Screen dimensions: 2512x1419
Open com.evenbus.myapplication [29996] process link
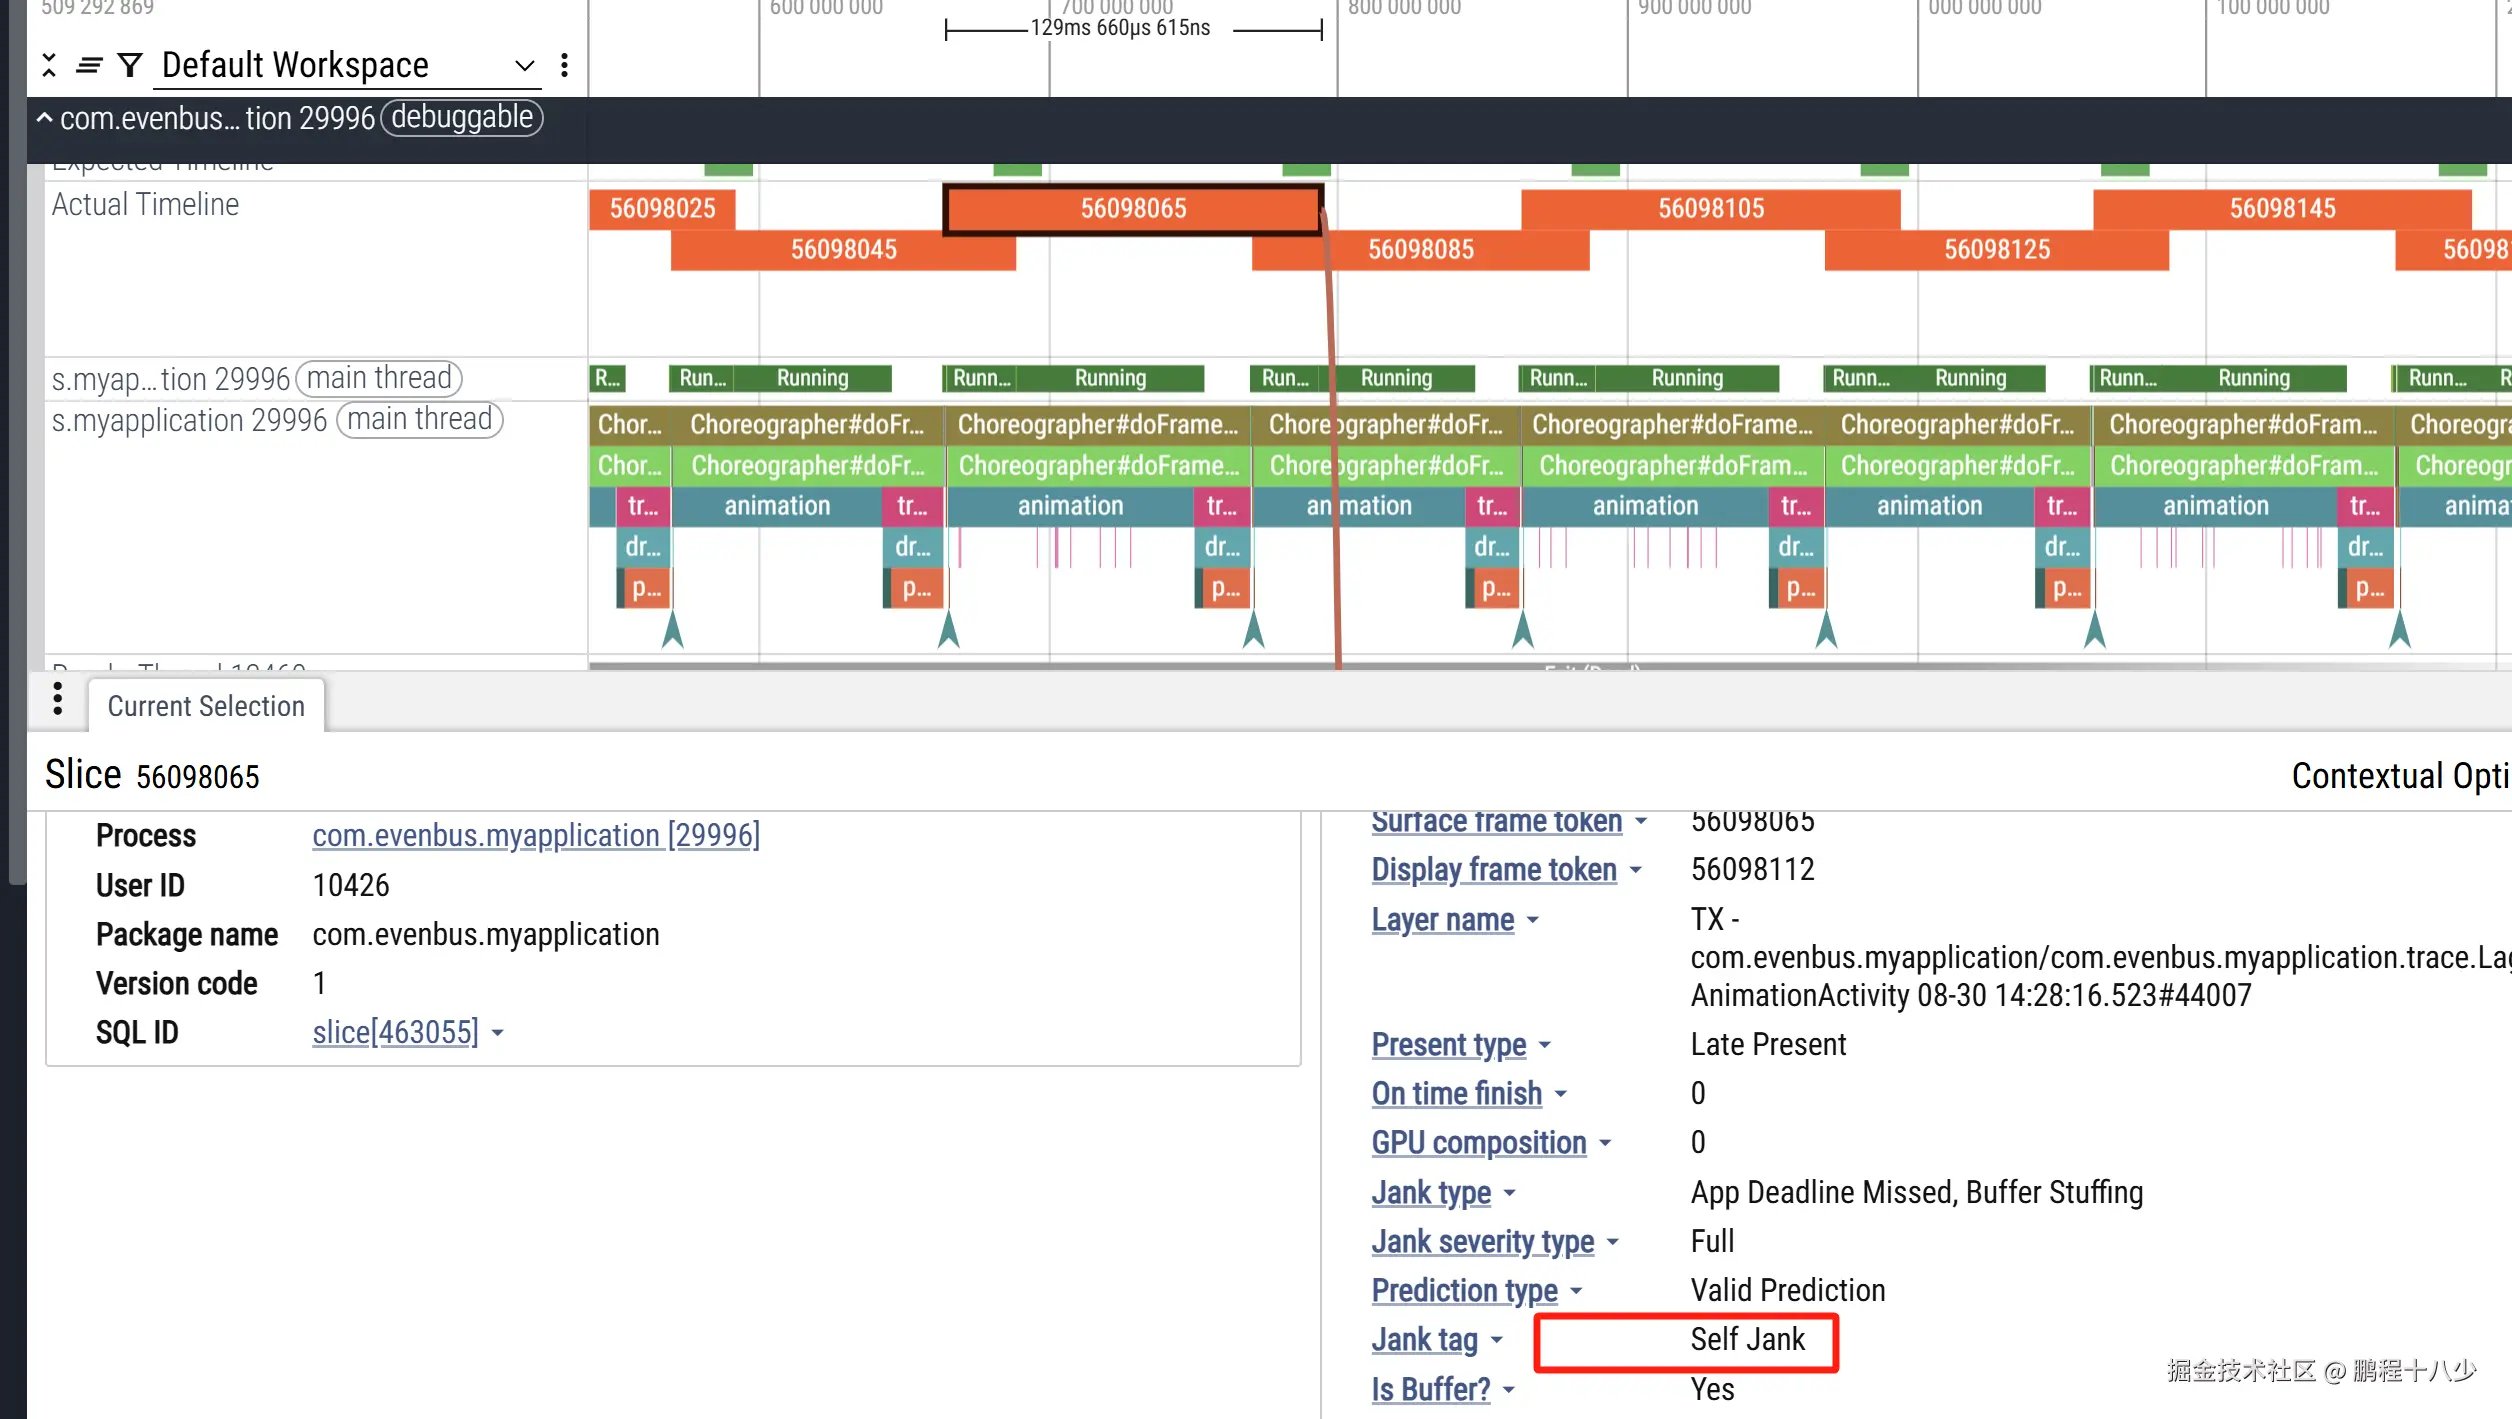click(536, 835)
